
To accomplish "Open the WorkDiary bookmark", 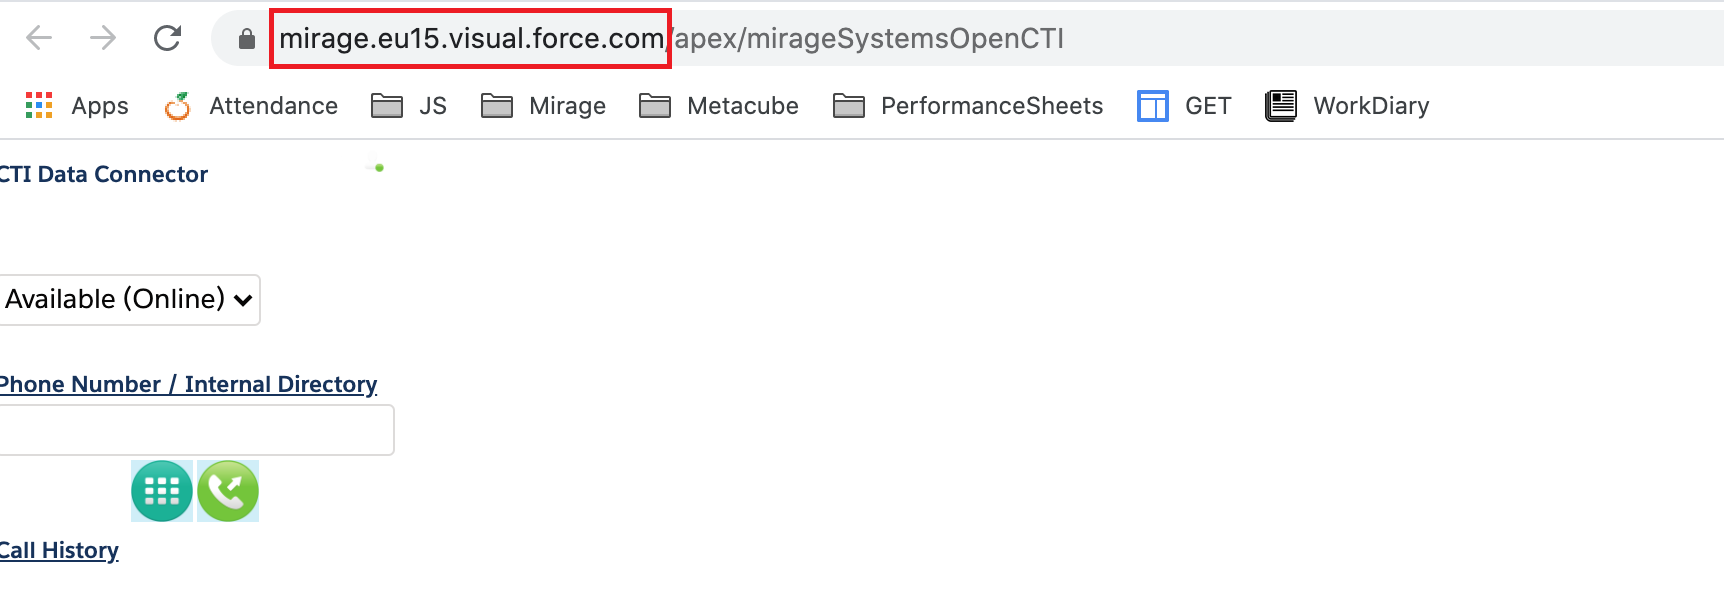I will pos(1347,106).
